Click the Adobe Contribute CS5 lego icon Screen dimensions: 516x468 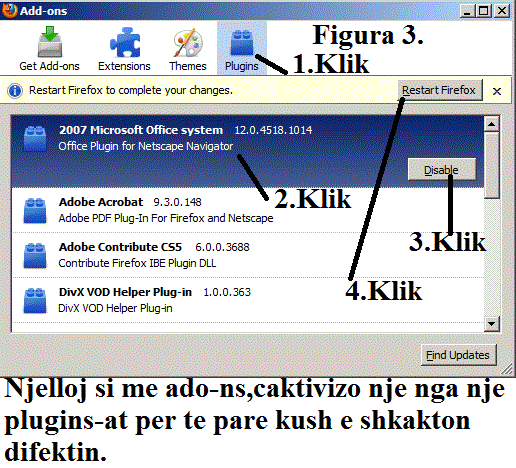click(35, 256)
